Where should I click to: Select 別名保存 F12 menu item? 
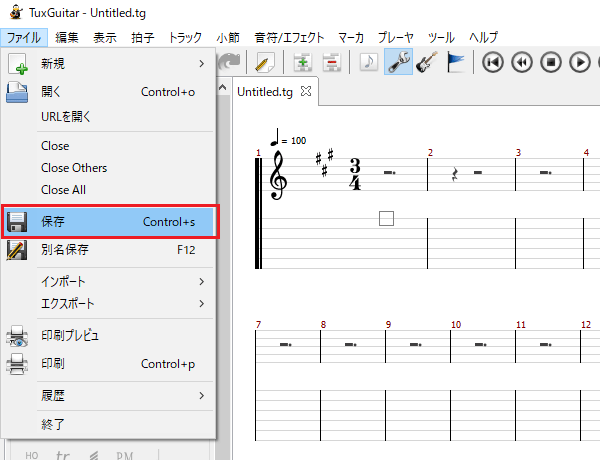point(108,250)
